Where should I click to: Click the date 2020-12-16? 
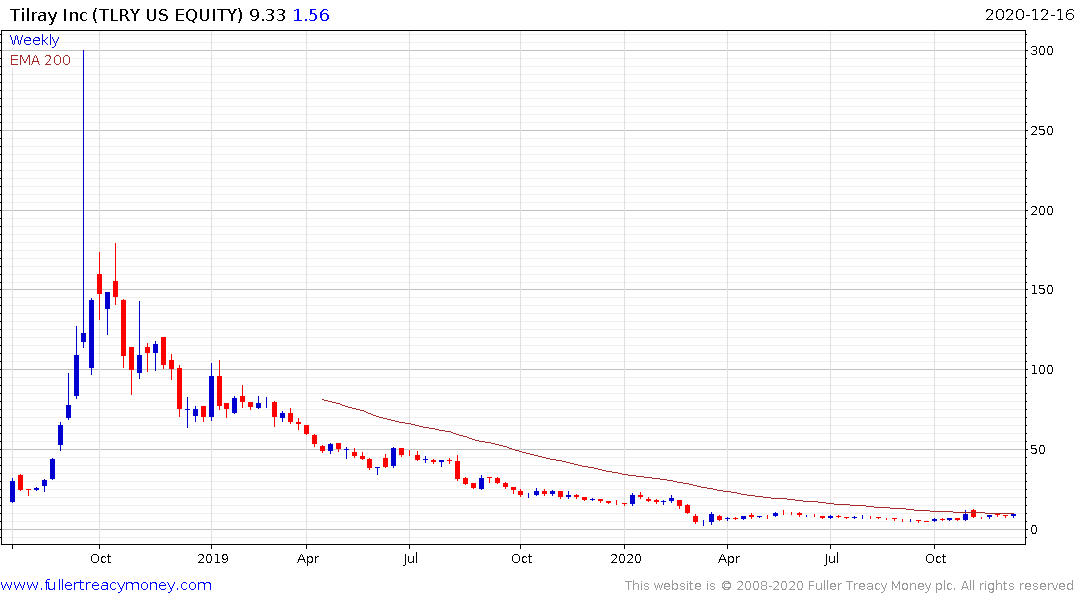1029,15
